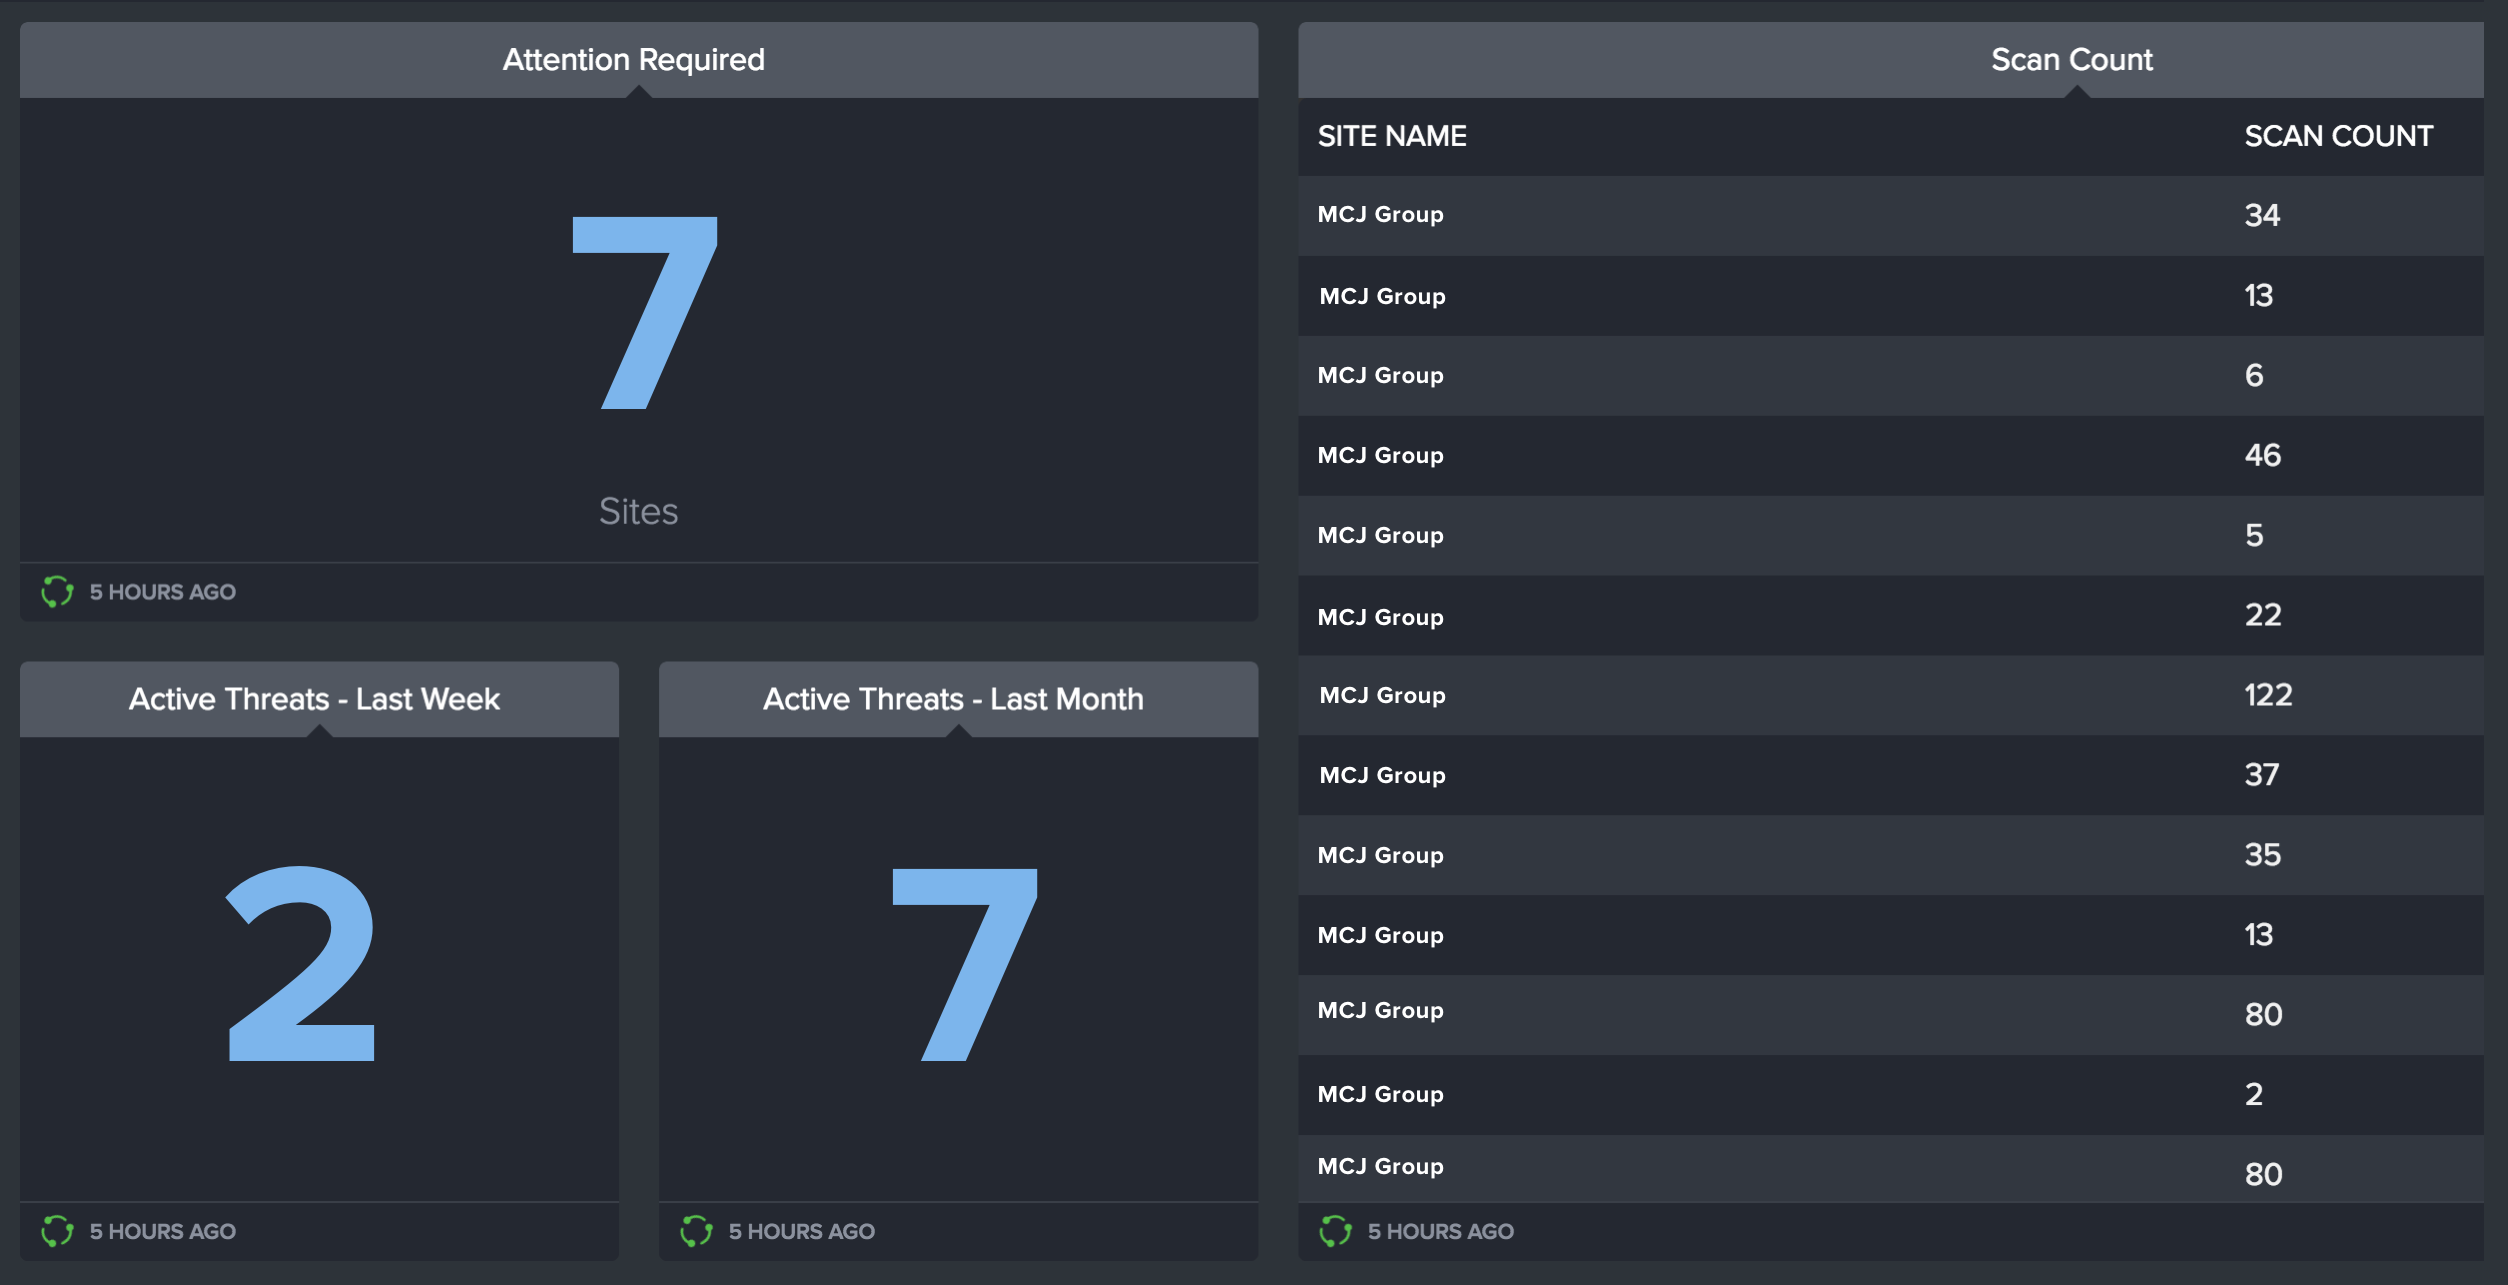Image resolution: width=2508 pixels, height=1285 pixels.
Task: Click refresh icon under Active Threats Last Week
Action: coord(57,1231)
